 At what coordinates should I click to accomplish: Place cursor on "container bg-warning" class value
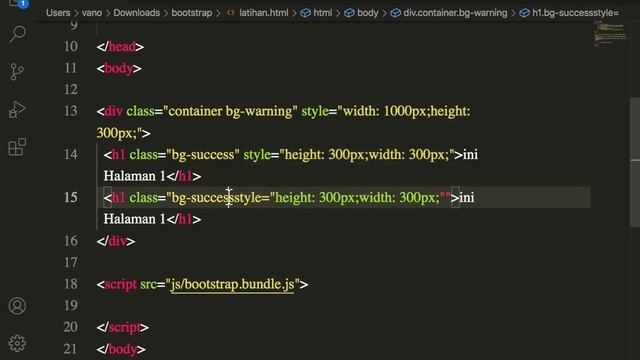tap(231, 111)
